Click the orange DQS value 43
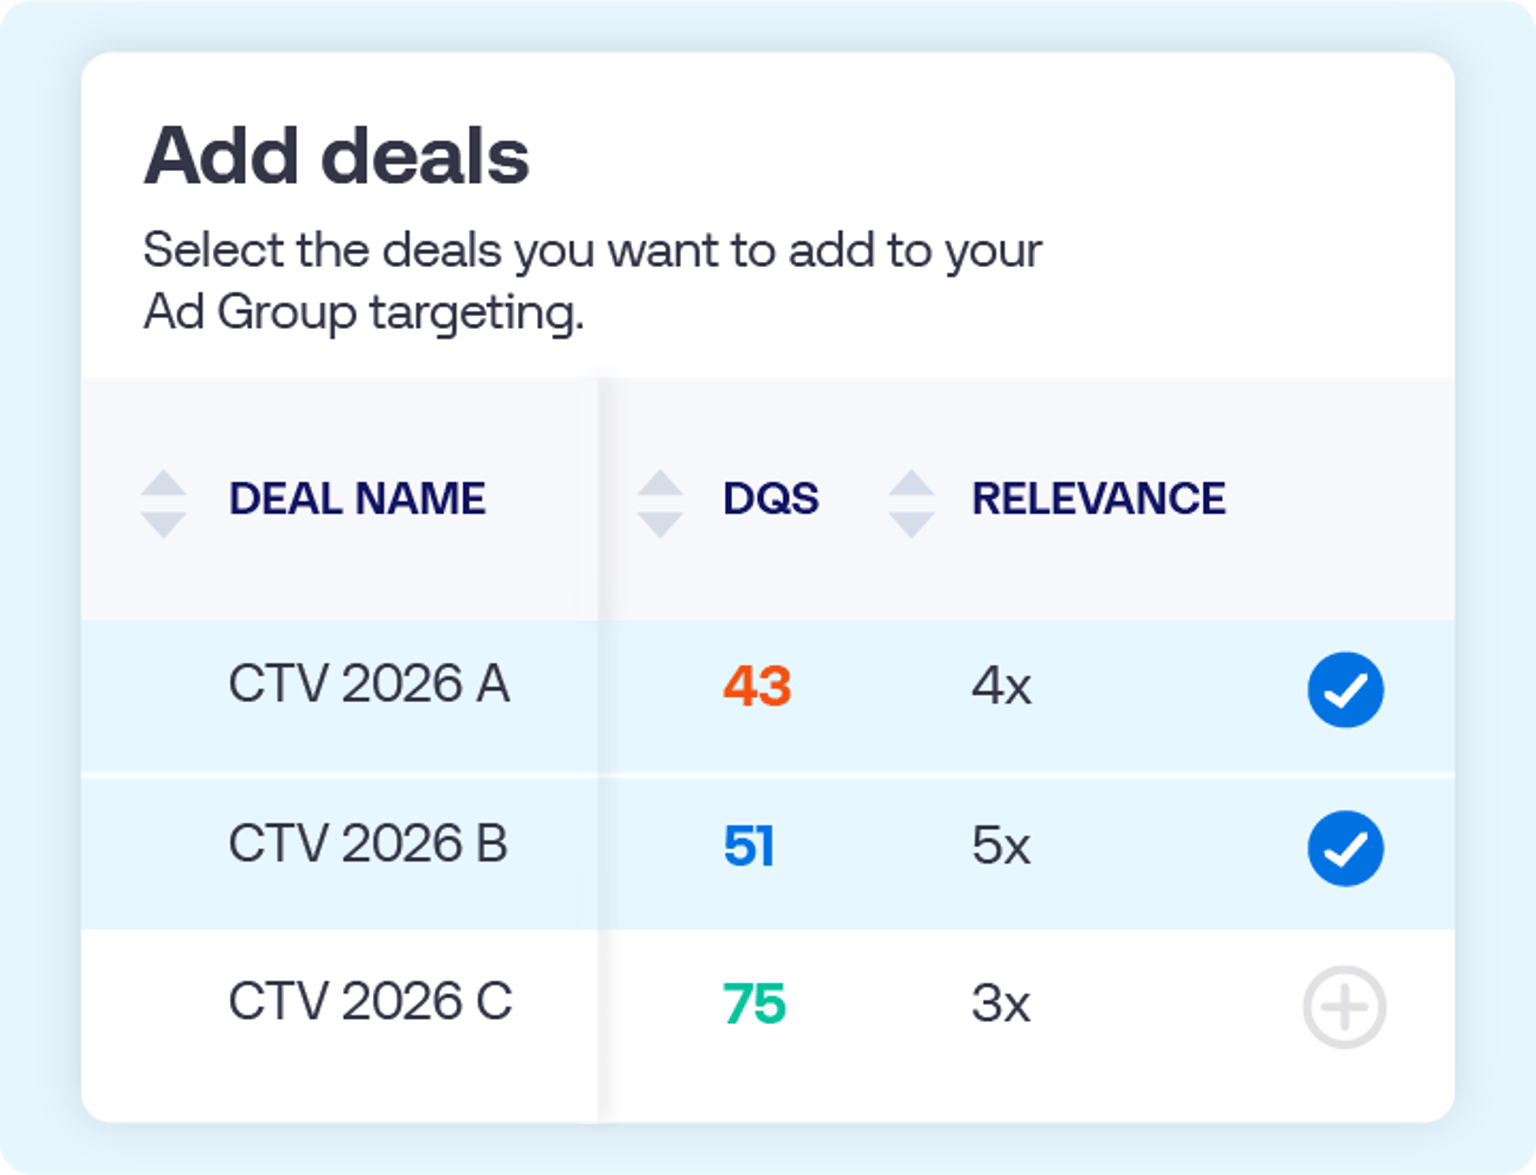This screenshot has height=1175, width=1536. tap(756, 686)
